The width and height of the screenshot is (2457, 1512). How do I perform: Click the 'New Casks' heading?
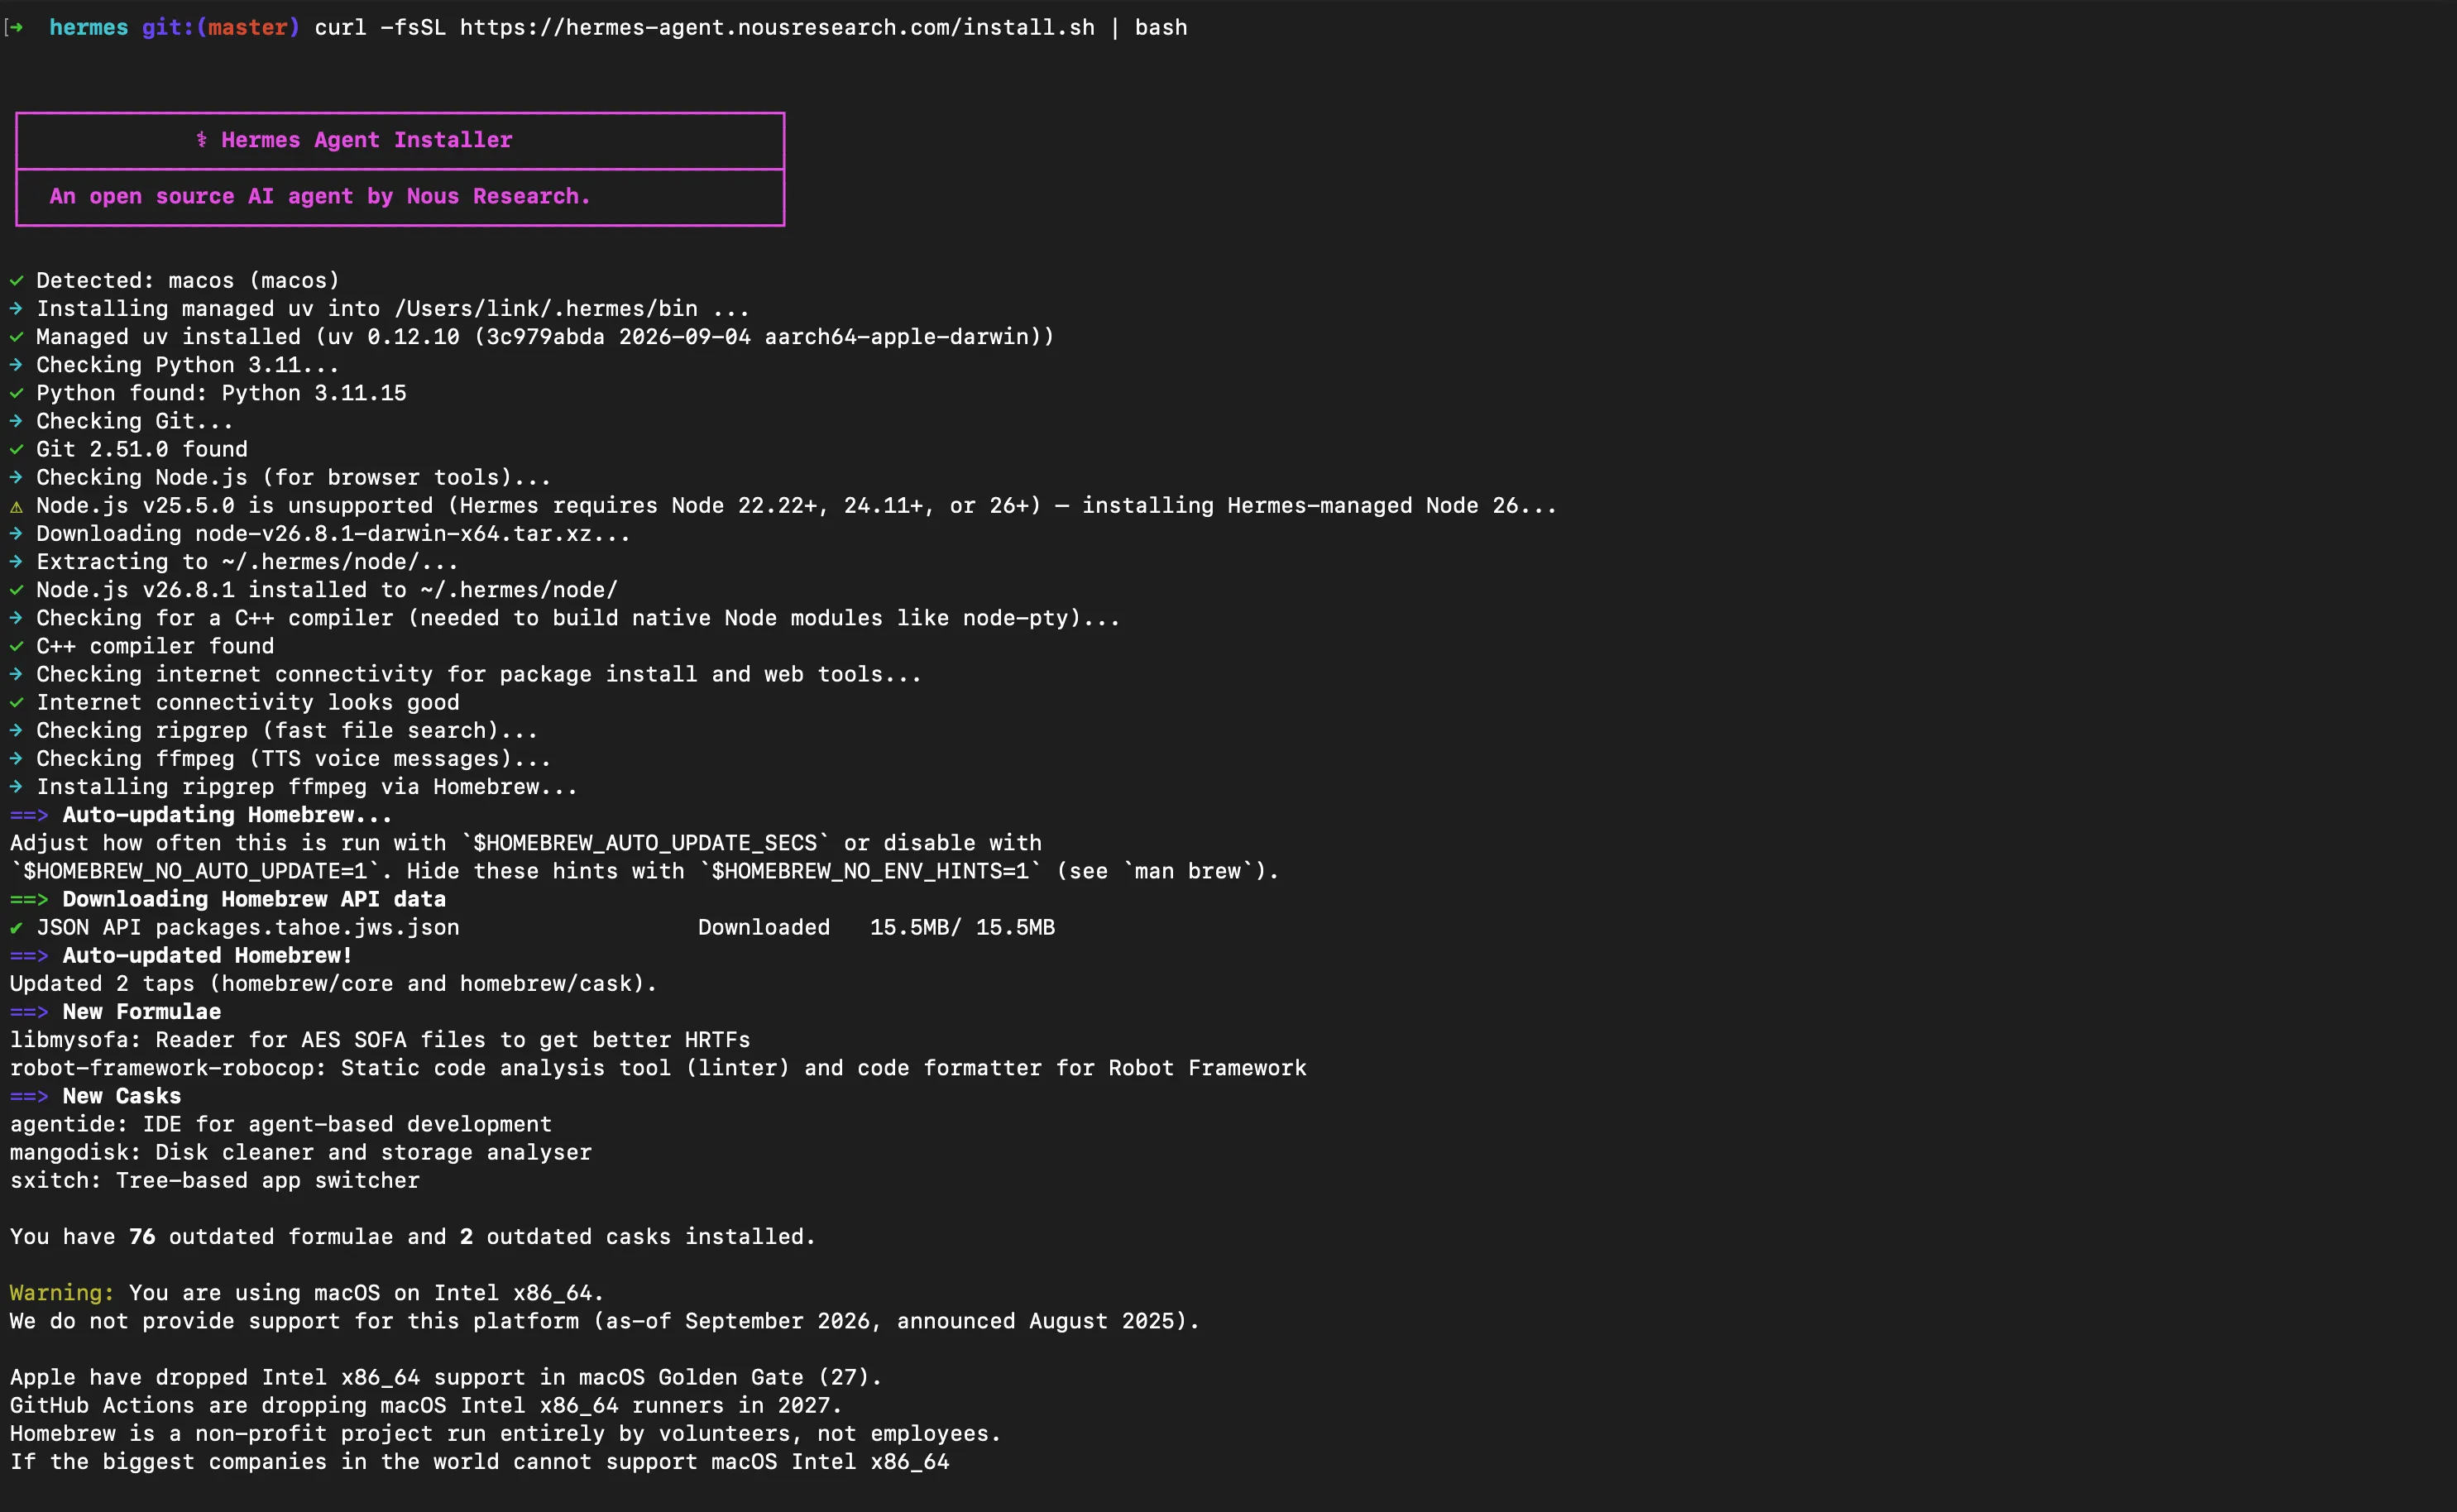pos(122,1096)
